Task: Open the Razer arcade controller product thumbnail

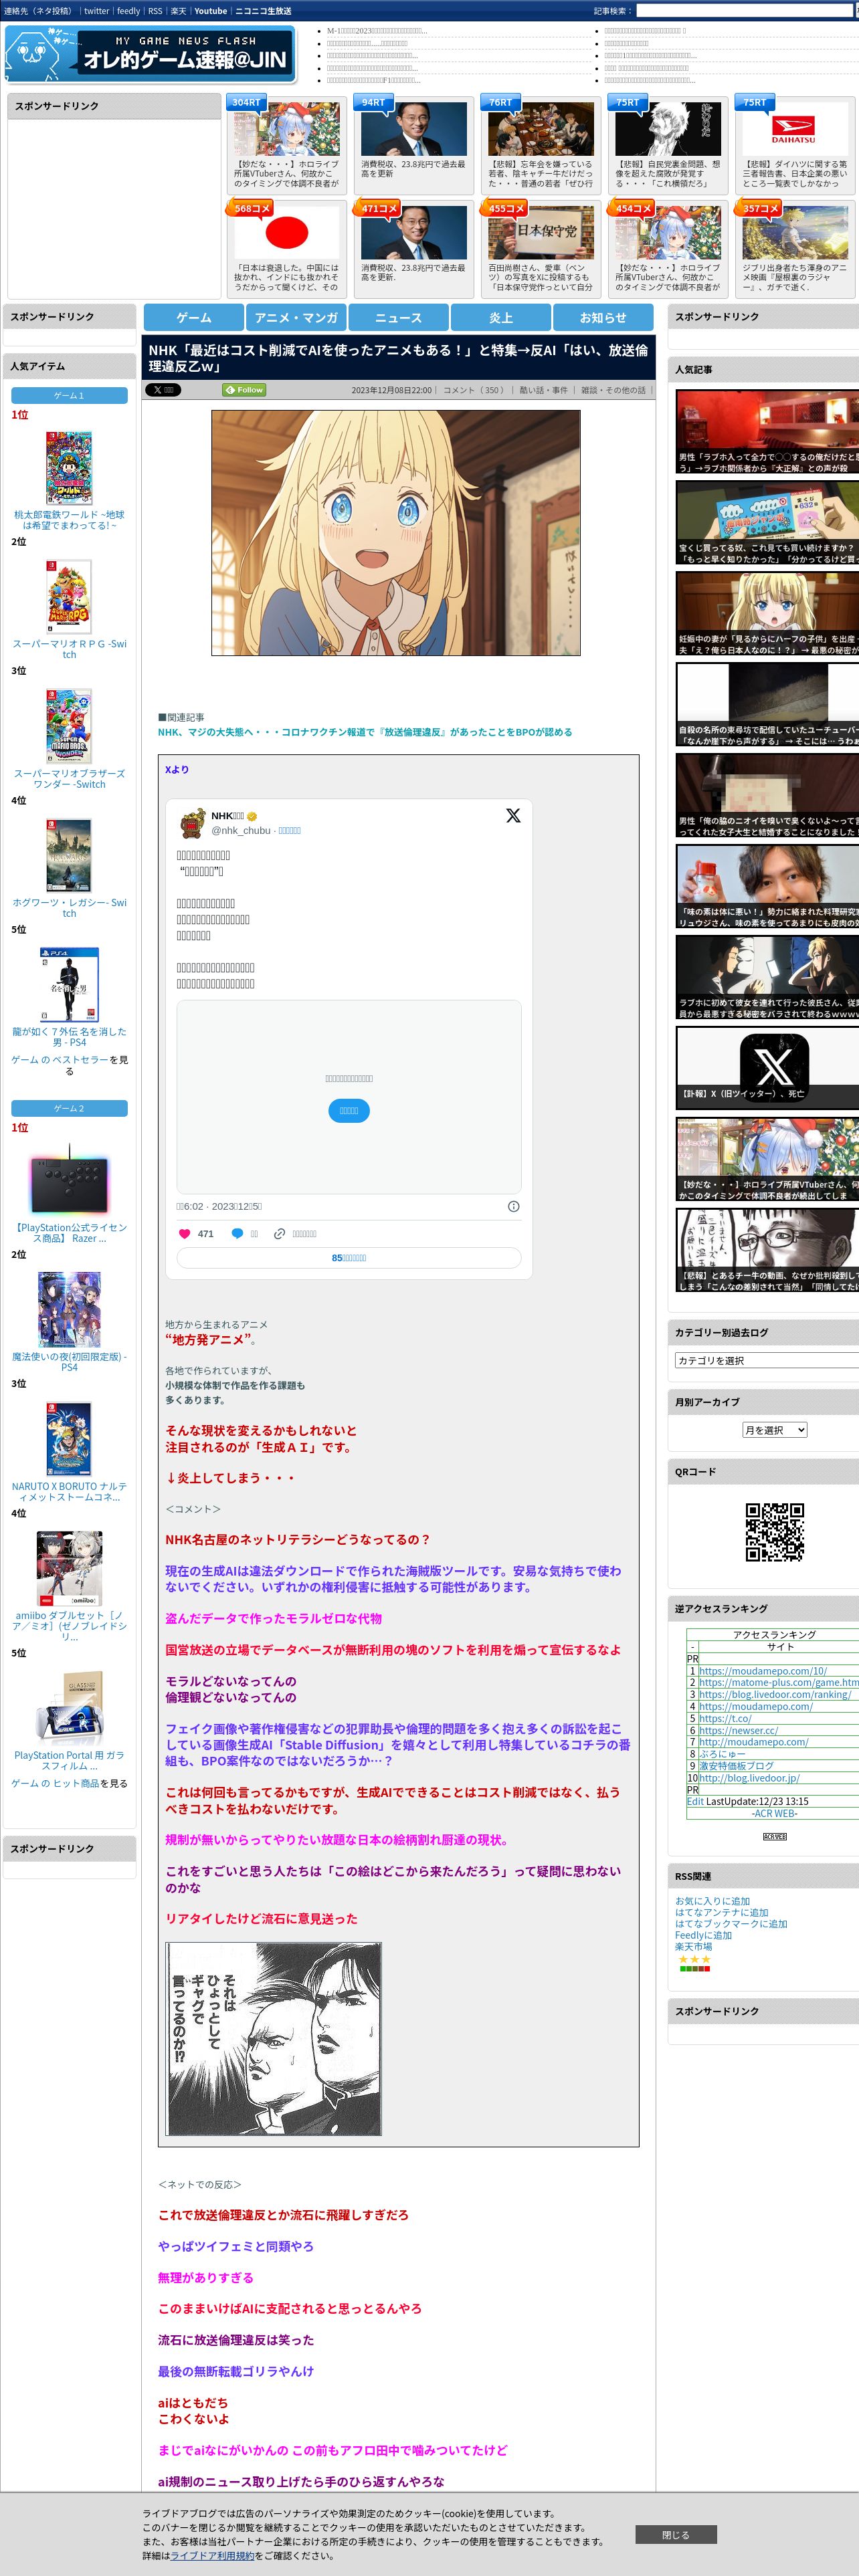Action: point(69,1180)
